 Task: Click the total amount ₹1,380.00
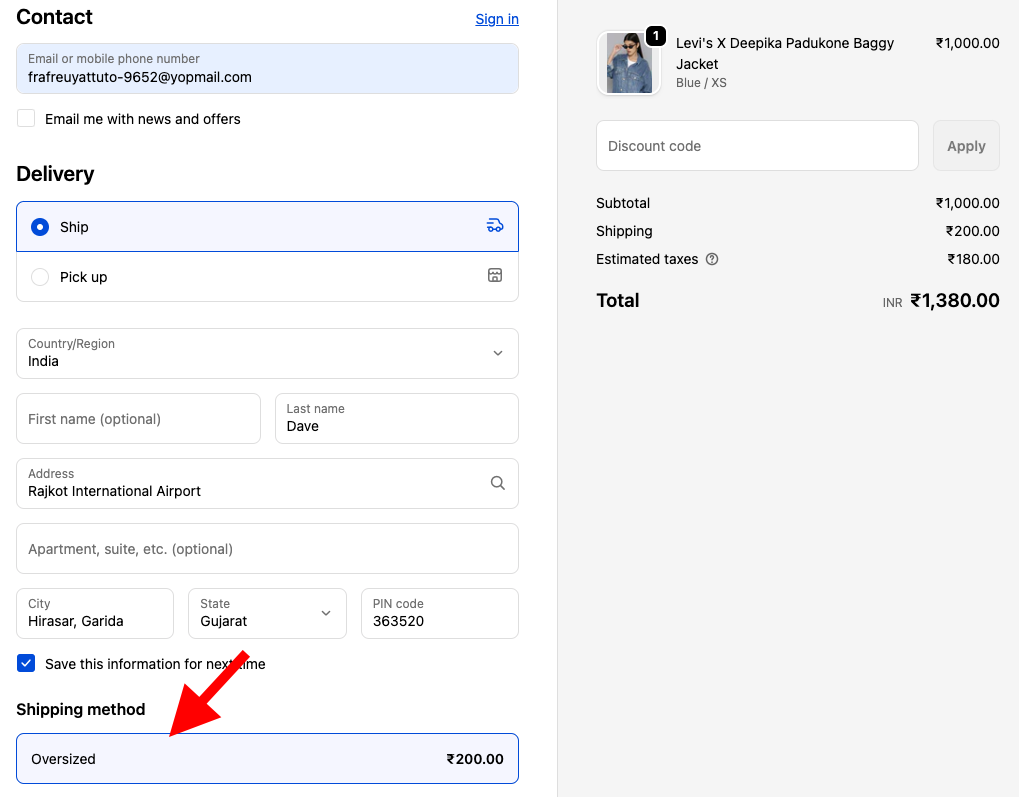click(x=955, y=300)
